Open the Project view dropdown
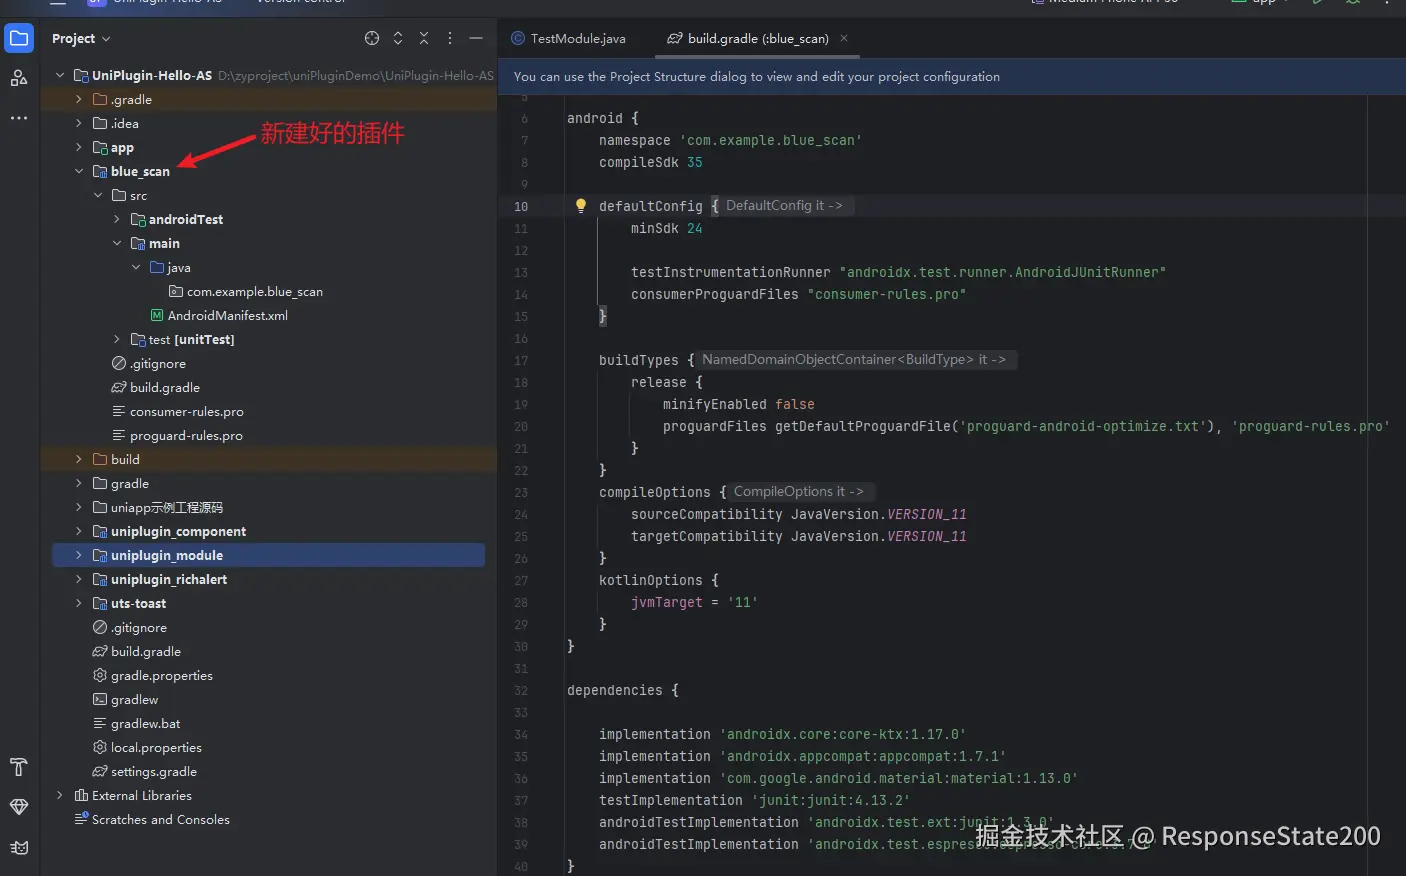The height and width of the screenshot is (876, 1406). (x=81, y=38)
